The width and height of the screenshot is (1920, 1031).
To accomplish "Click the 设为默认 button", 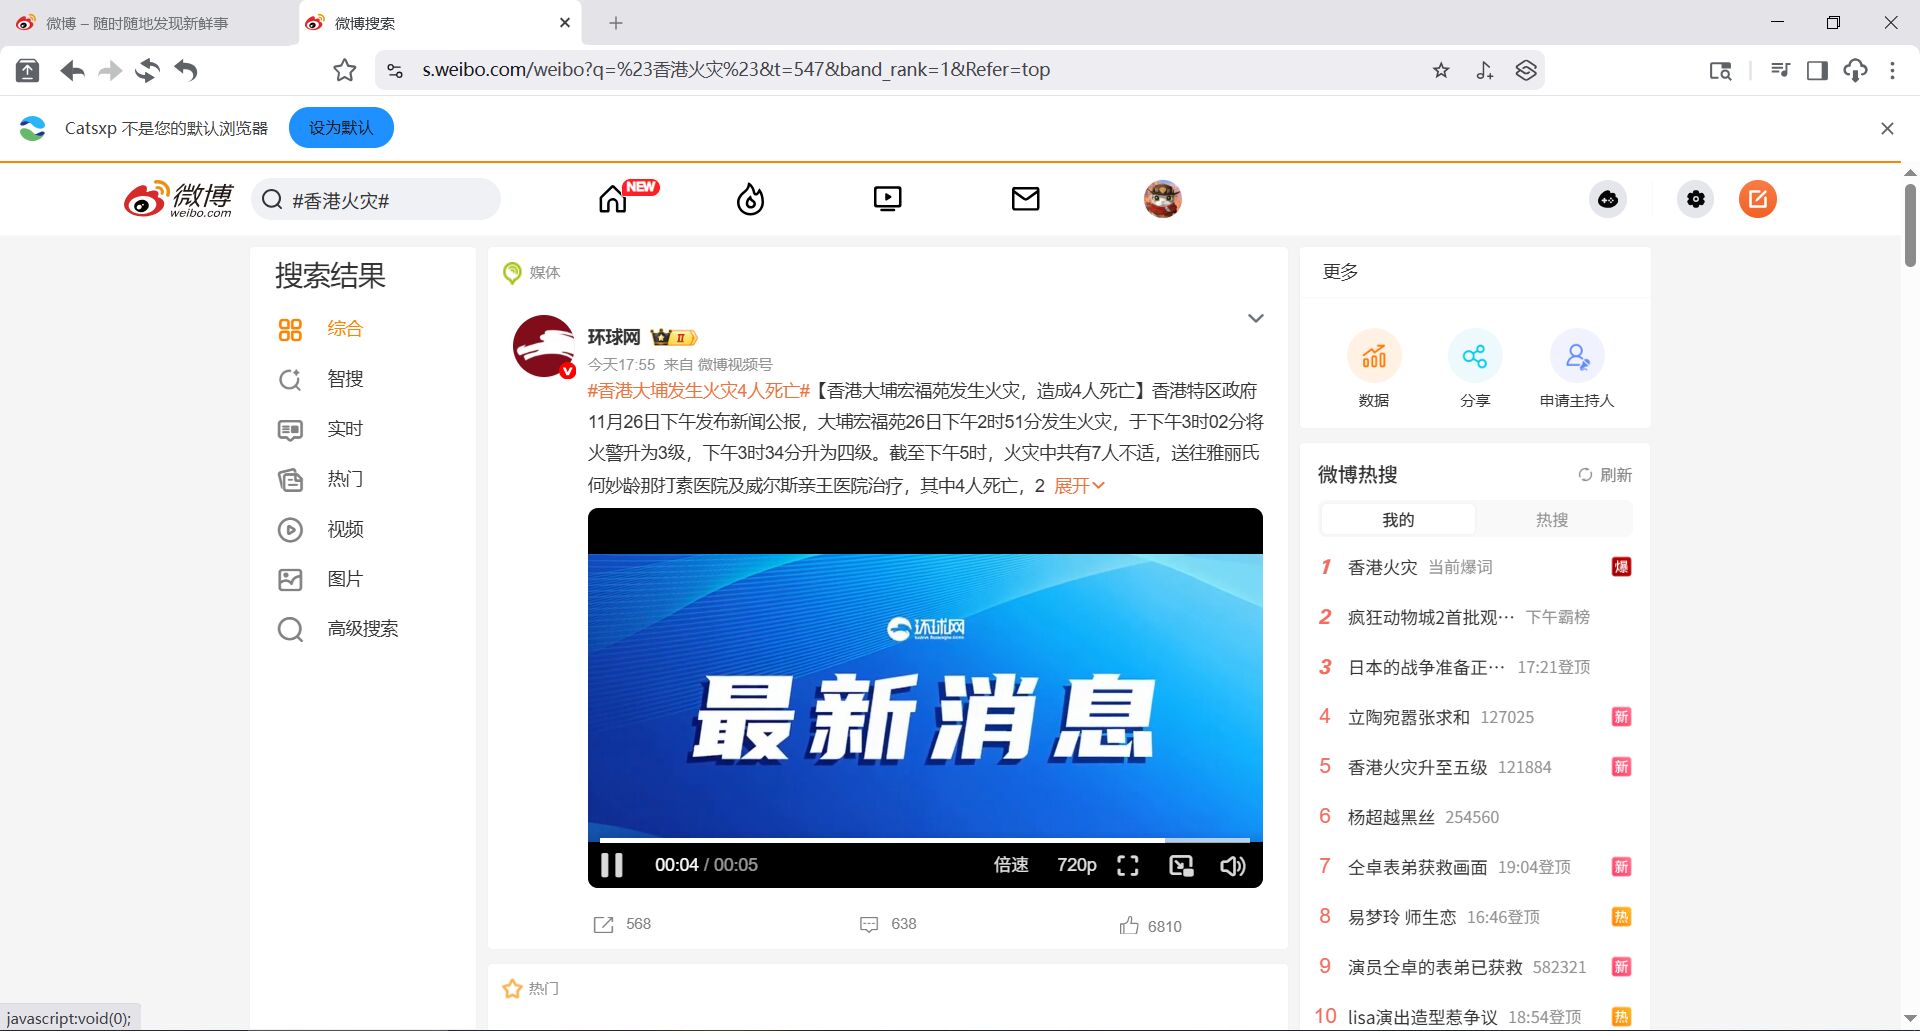I will point(341,128).
